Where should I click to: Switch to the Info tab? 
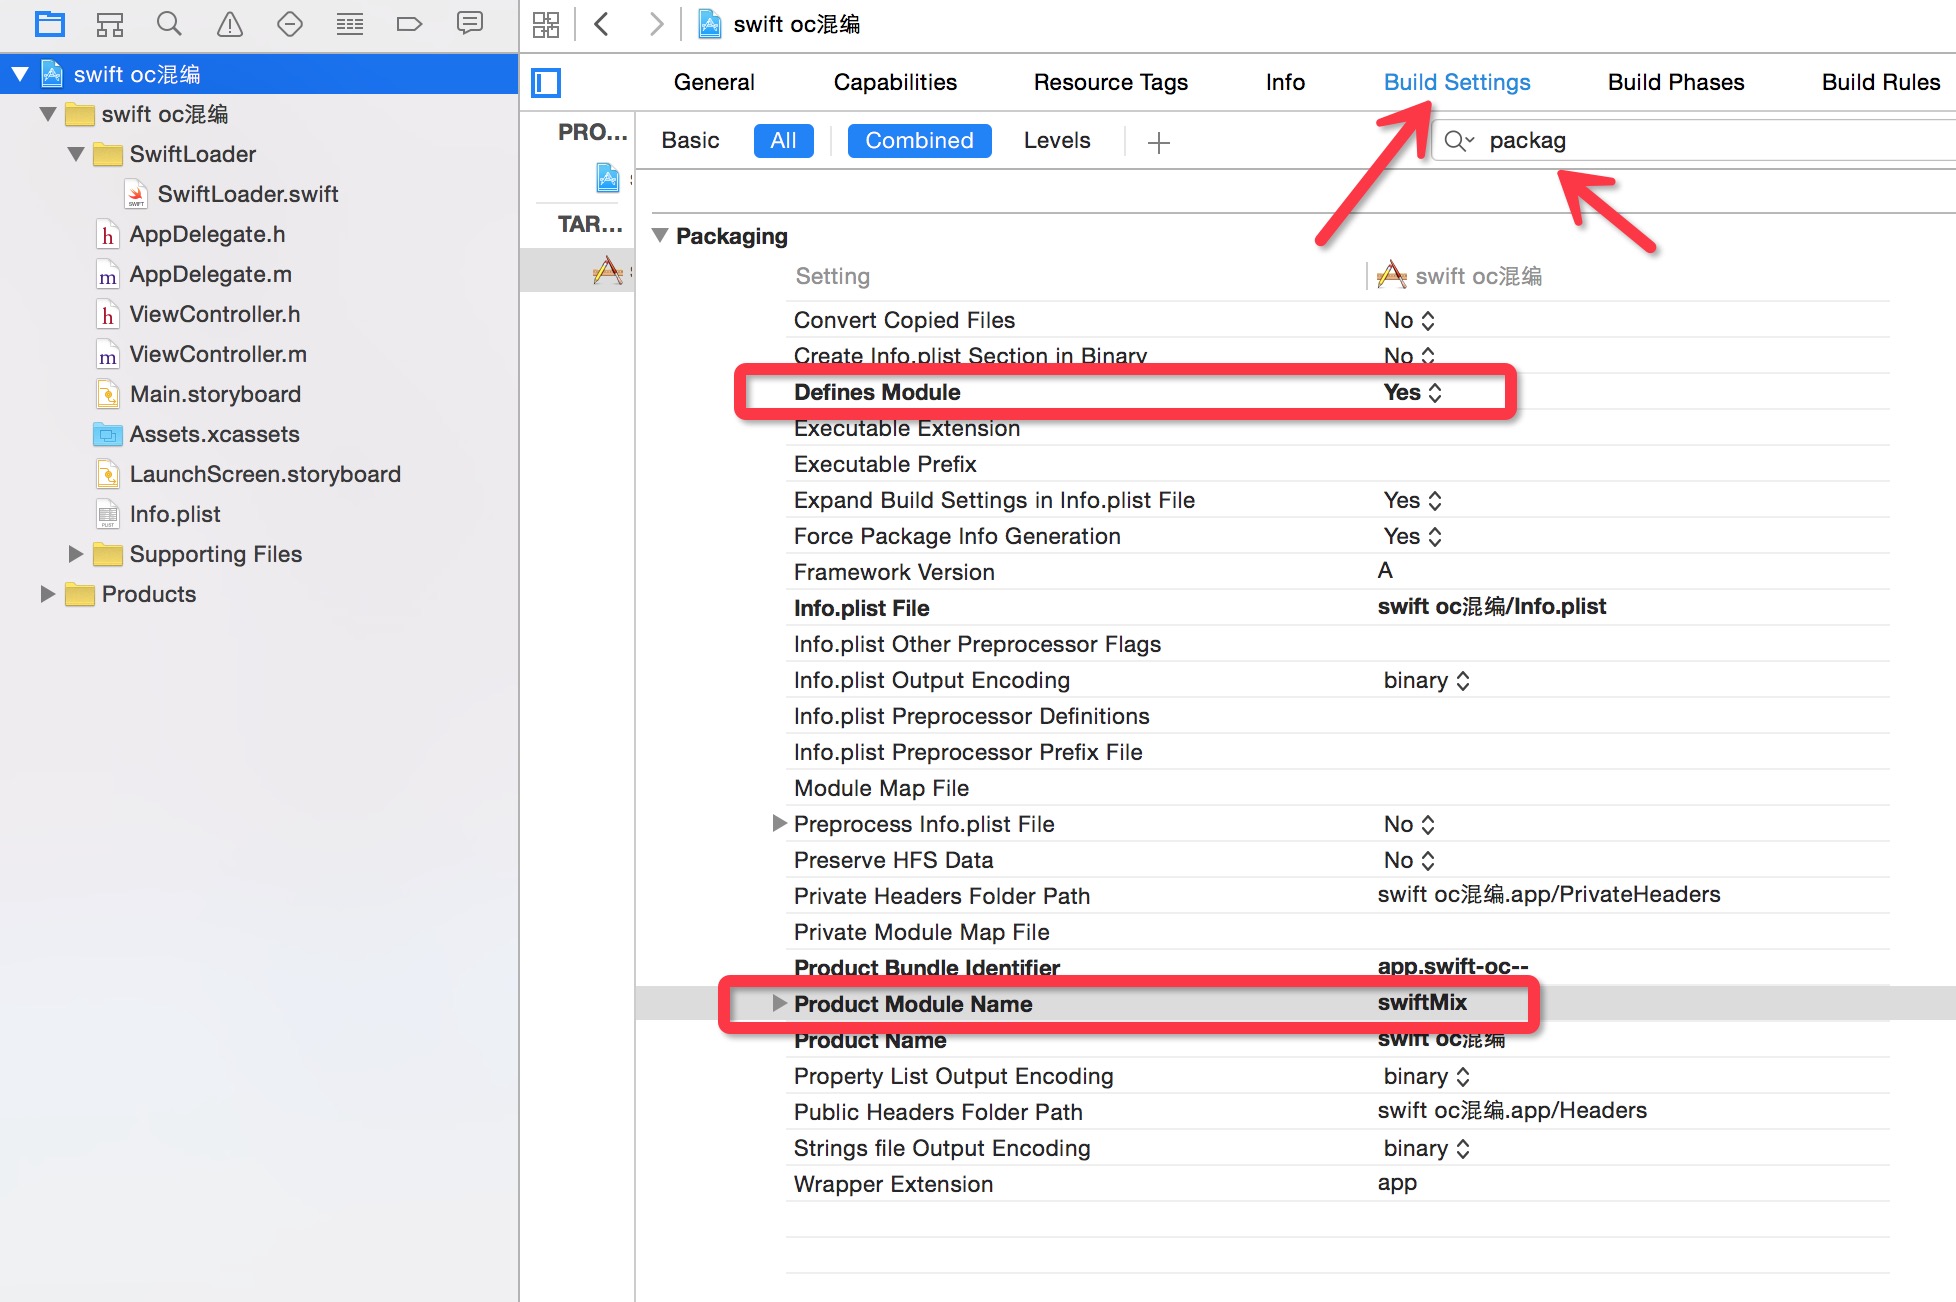coord(1285,82)
